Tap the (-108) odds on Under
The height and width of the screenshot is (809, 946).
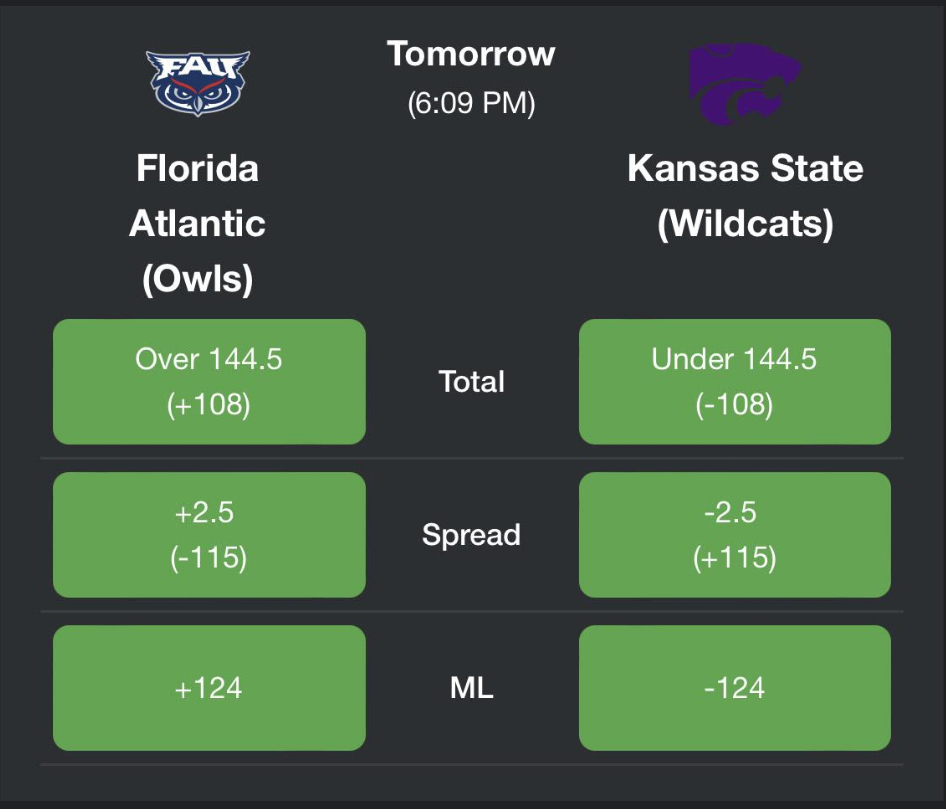coord(734,404)
